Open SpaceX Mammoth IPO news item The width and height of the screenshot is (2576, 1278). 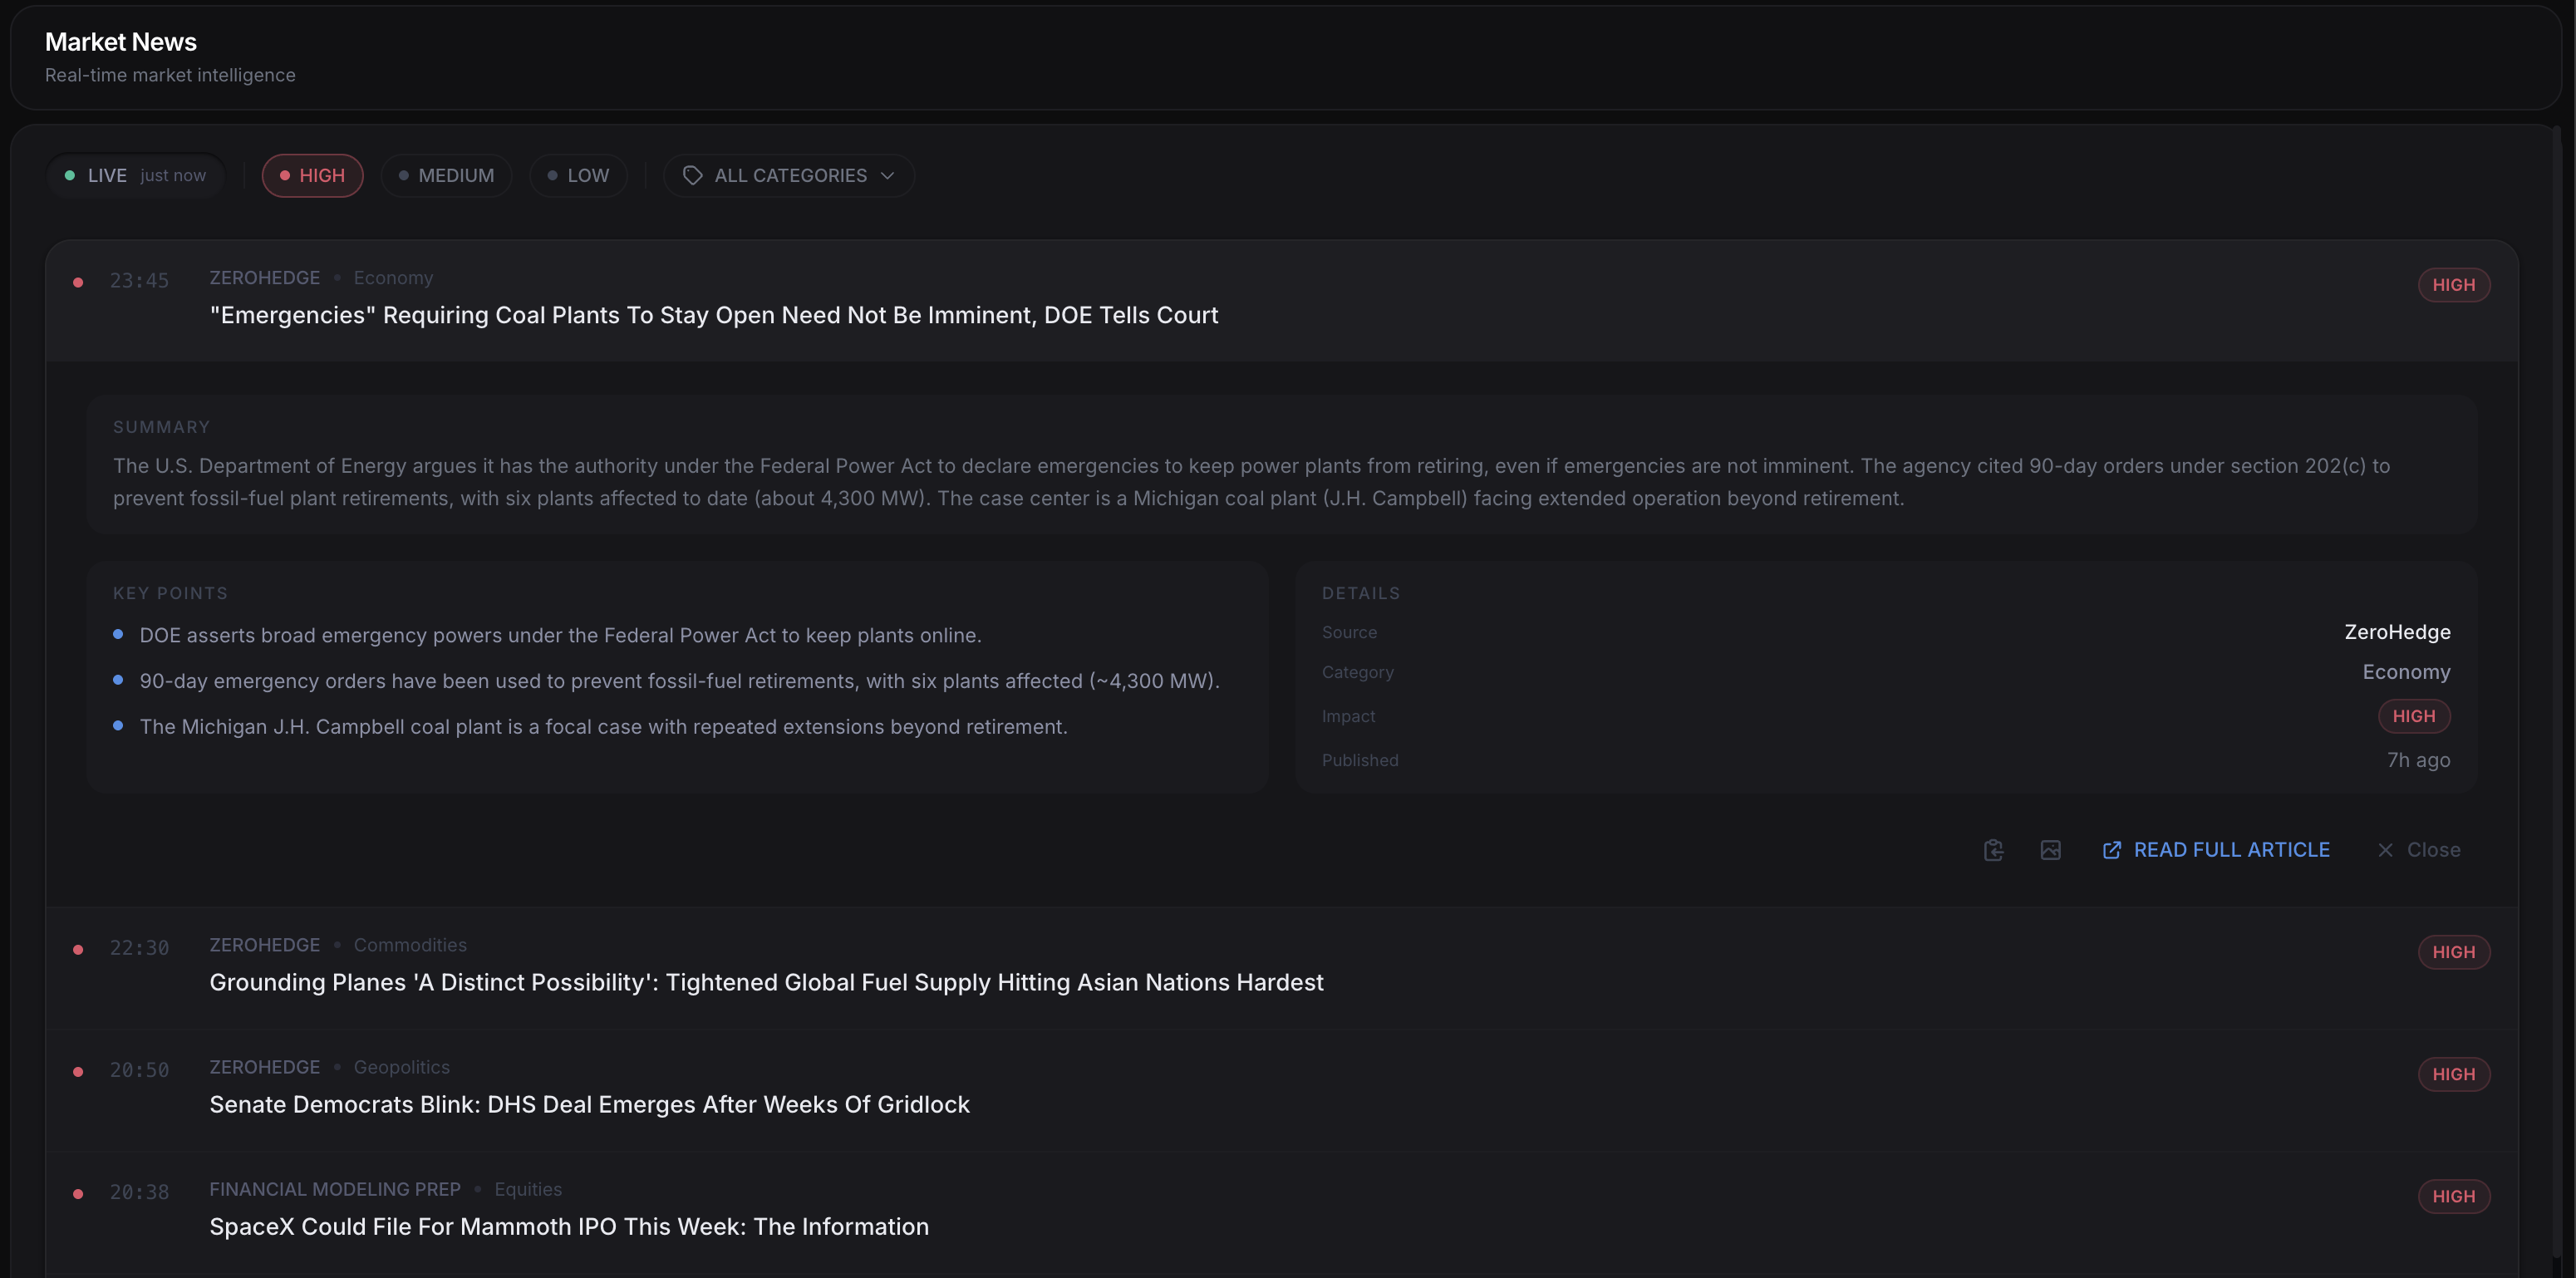tap(568, 1226)
